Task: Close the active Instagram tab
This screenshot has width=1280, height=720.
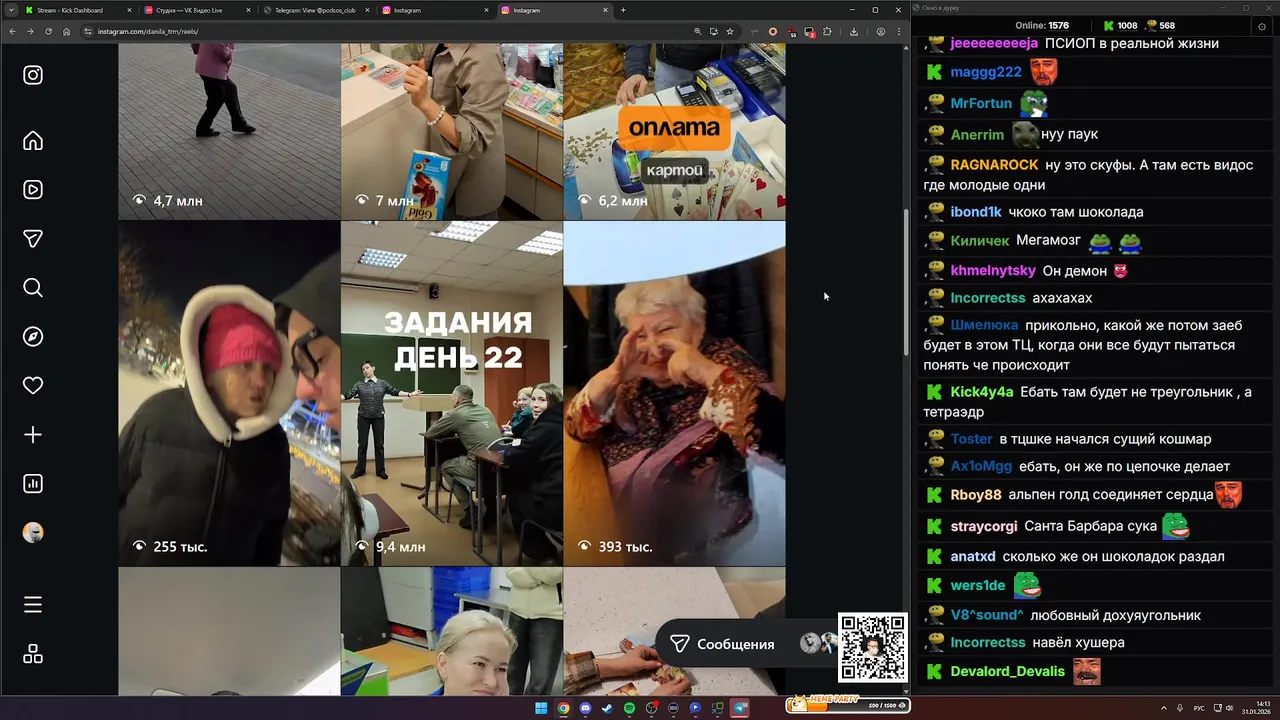Action: [x=605, y=10]
